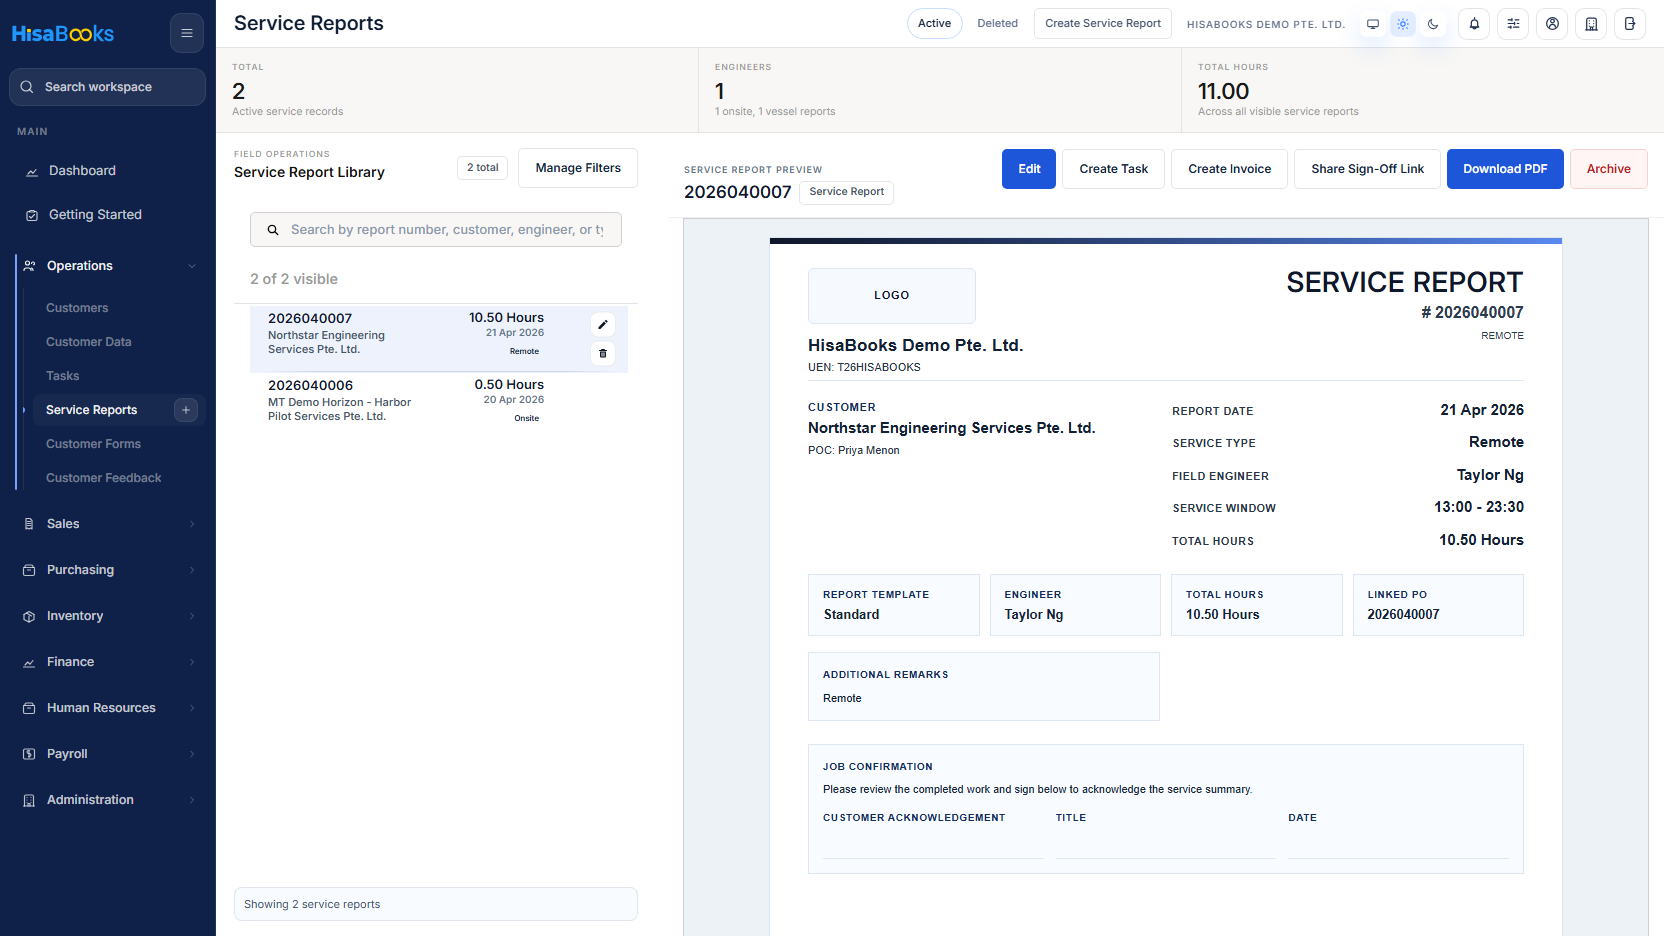The image size is (1664, 936).
Task: Switch to light theme
Action: (x=1403, y=24)
